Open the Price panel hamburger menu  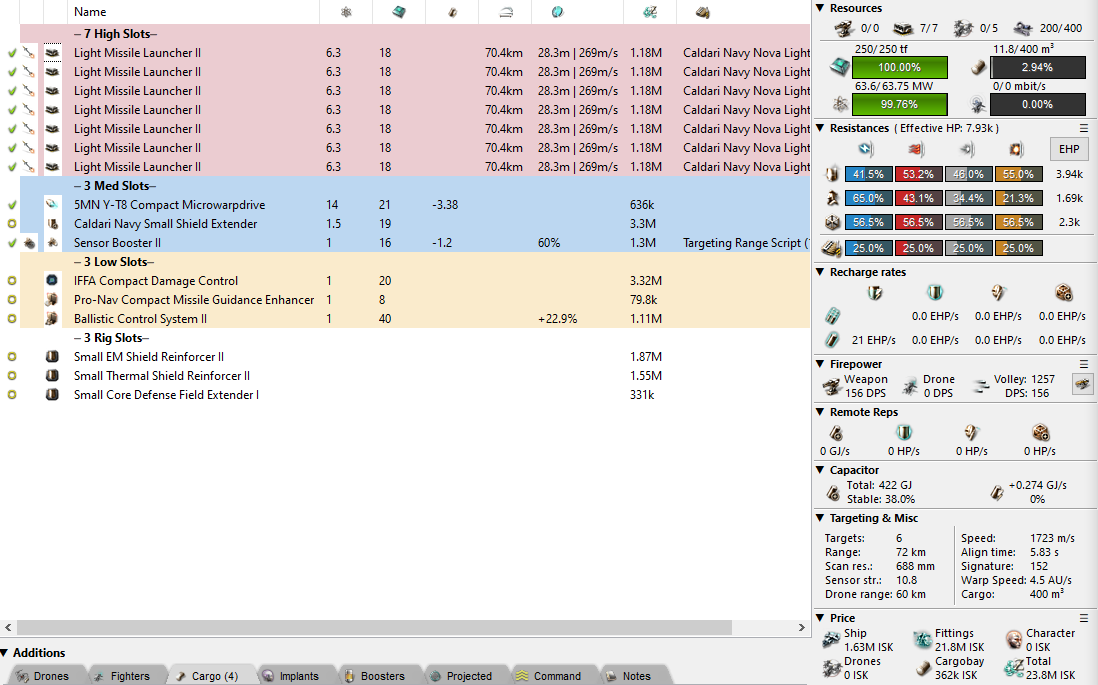(x=1084, y=618)
